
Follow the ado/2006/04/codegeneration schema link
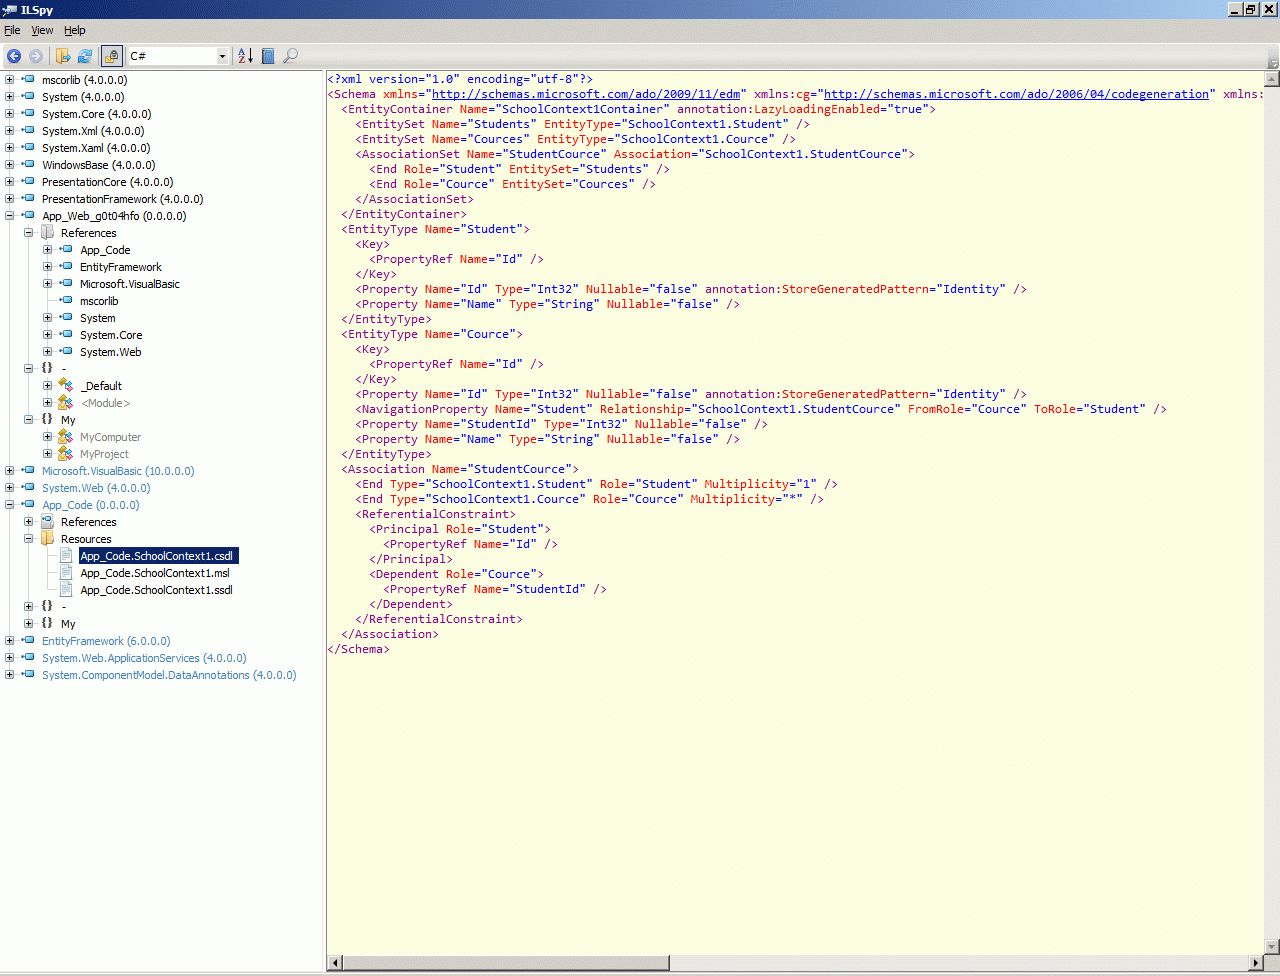tap(1015, 94)
